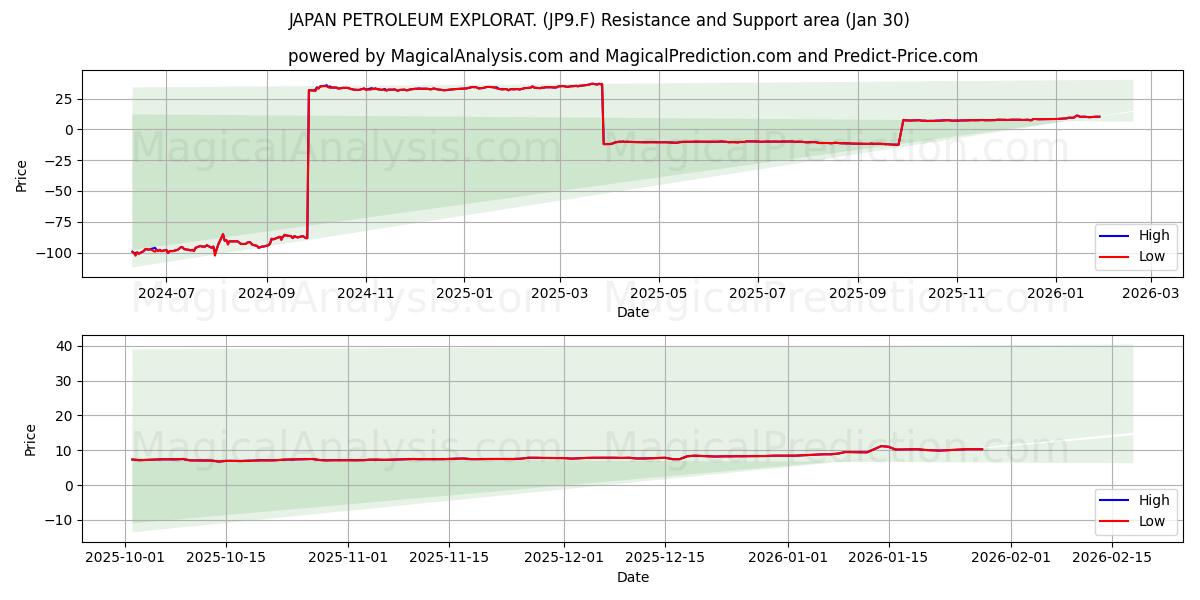The width and height of the screenshot is (1200, 600).
Task: Click the '2025-10-01' date tick label
Action: point(125,559)
